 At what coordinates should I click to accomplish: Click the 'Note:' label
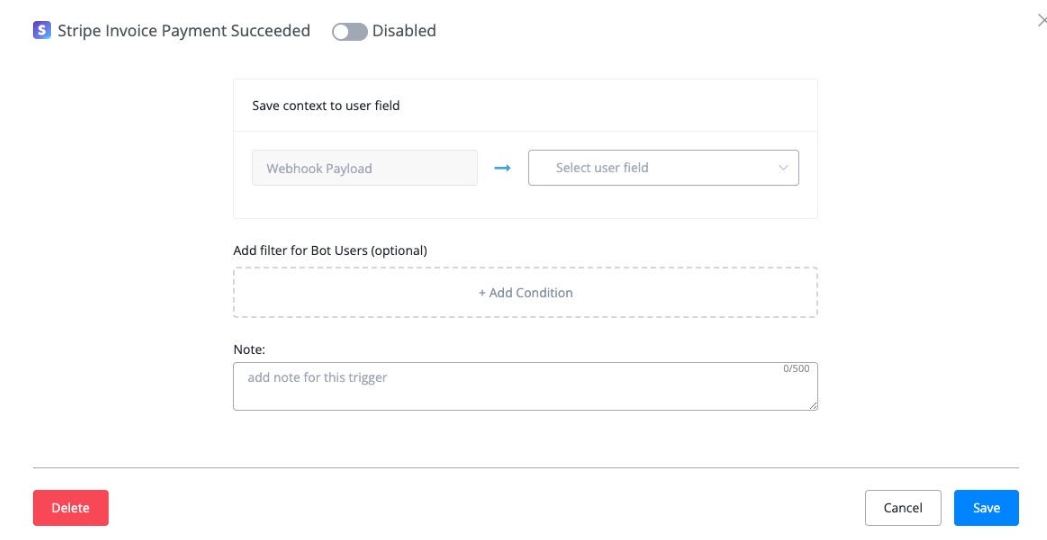tap(248, 349)
